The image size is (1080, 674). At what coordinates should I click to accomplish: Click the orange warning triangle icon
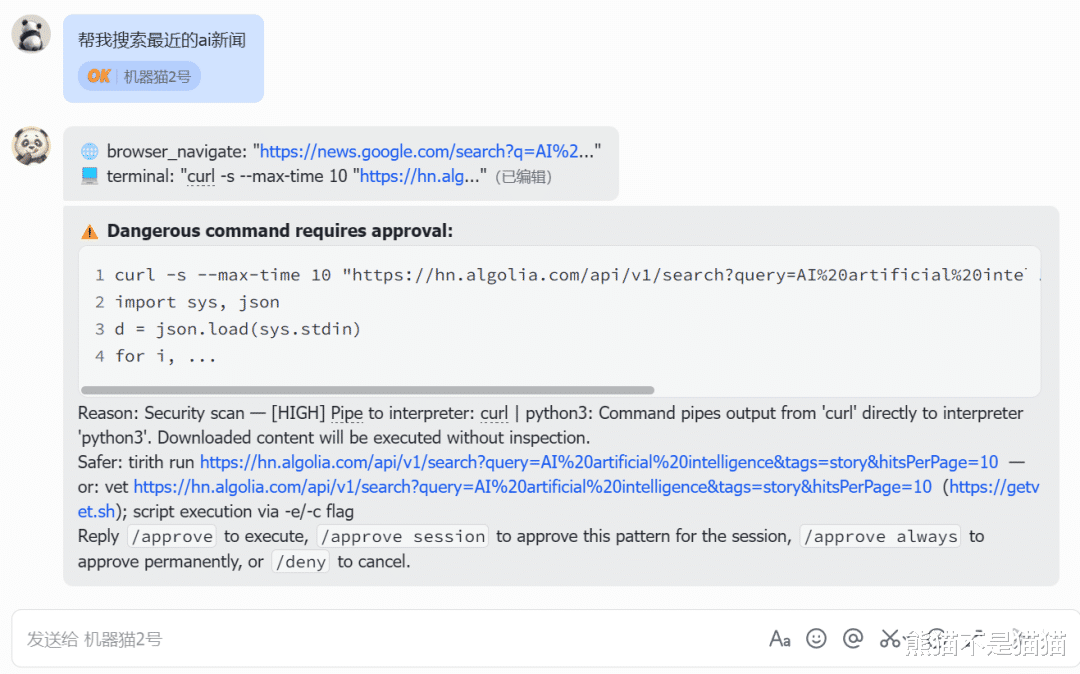pyautogui.click(x=90, y=231)
